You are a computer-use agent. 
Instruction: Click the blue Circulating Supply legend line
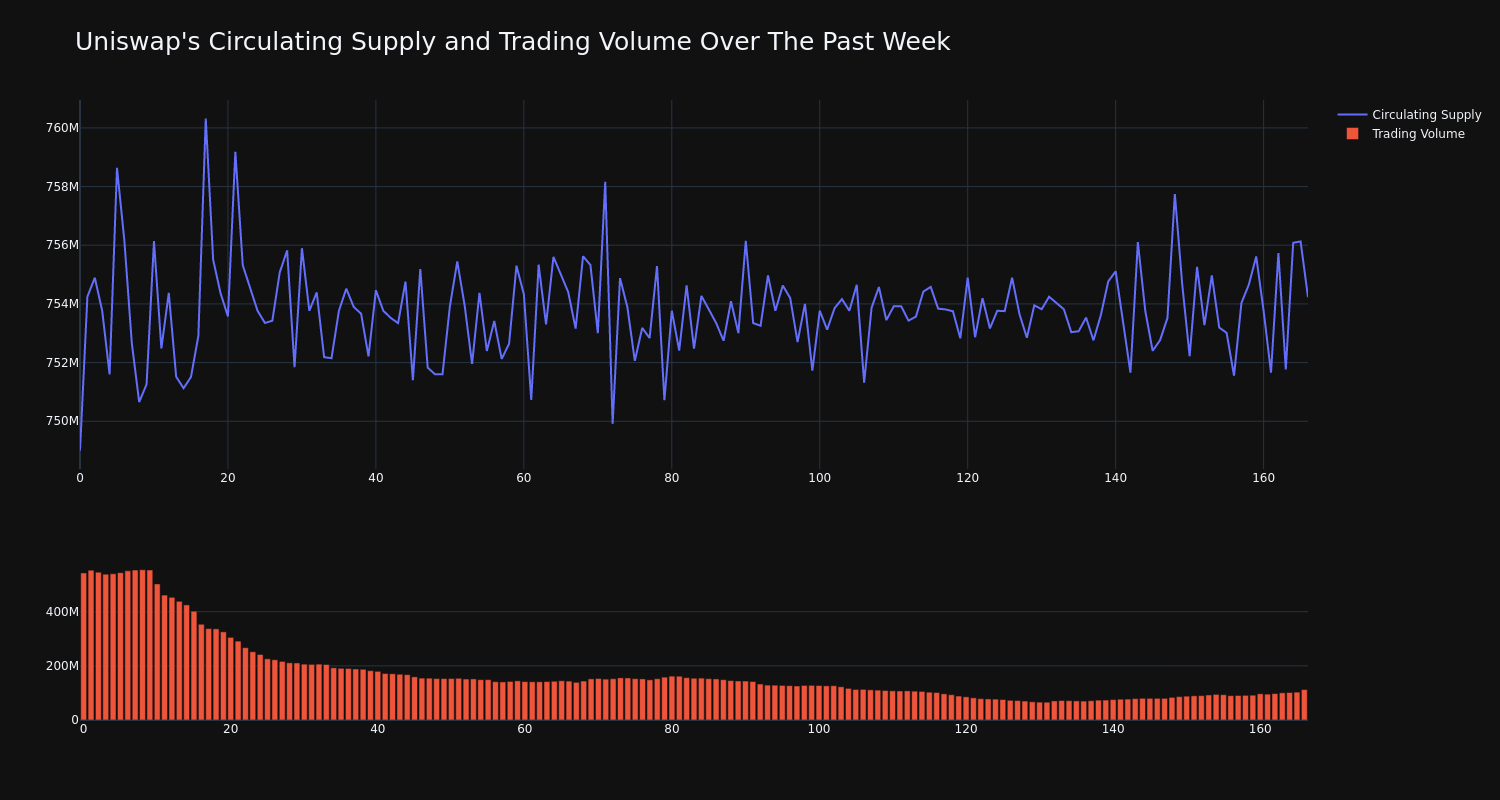1352,115
